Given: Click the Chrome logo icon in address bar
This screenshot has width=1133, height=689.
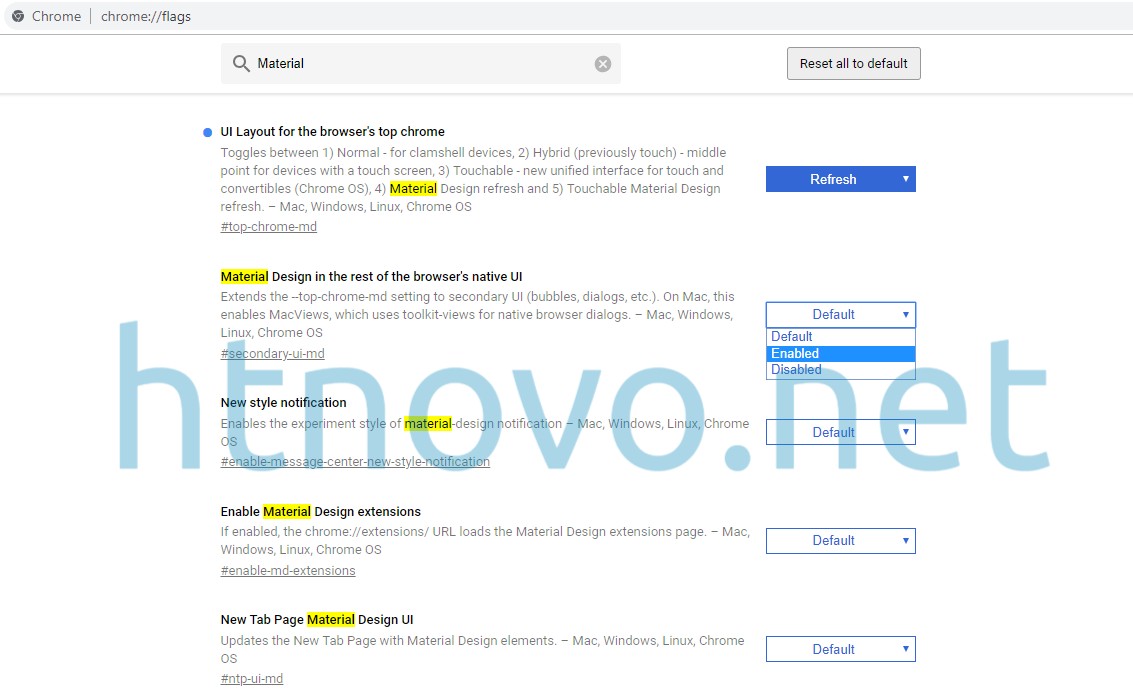Looking at the screenshot, I should (x=18, y=16).
